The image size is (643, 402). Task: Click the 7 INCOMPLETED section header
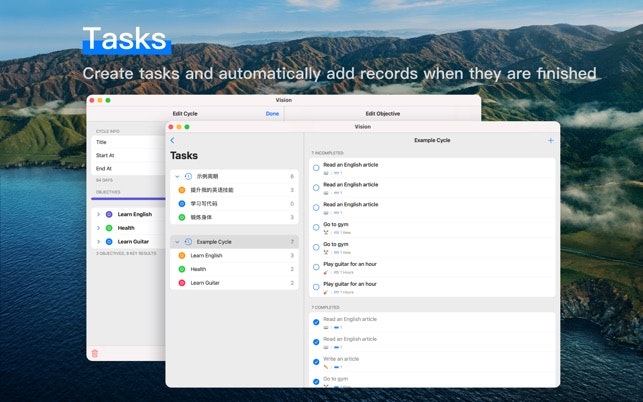tap(328, 153)
